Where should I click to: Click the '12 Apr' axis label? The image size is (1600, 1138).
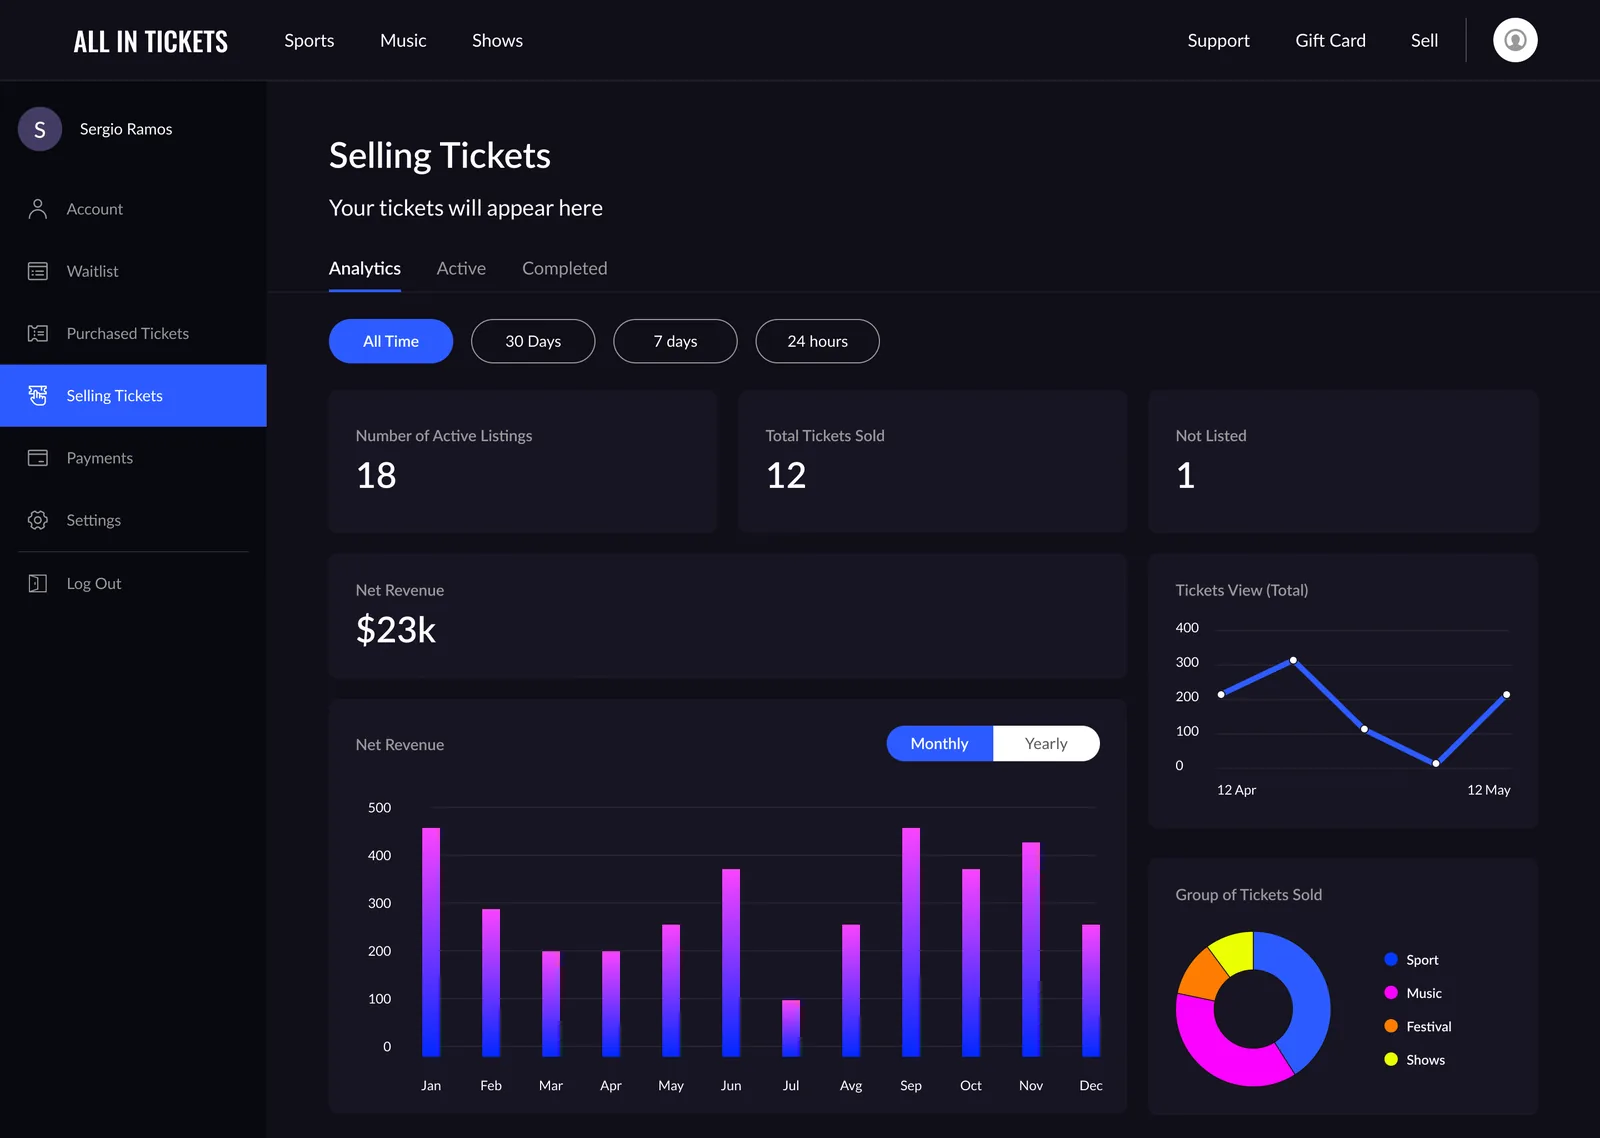1236,790
